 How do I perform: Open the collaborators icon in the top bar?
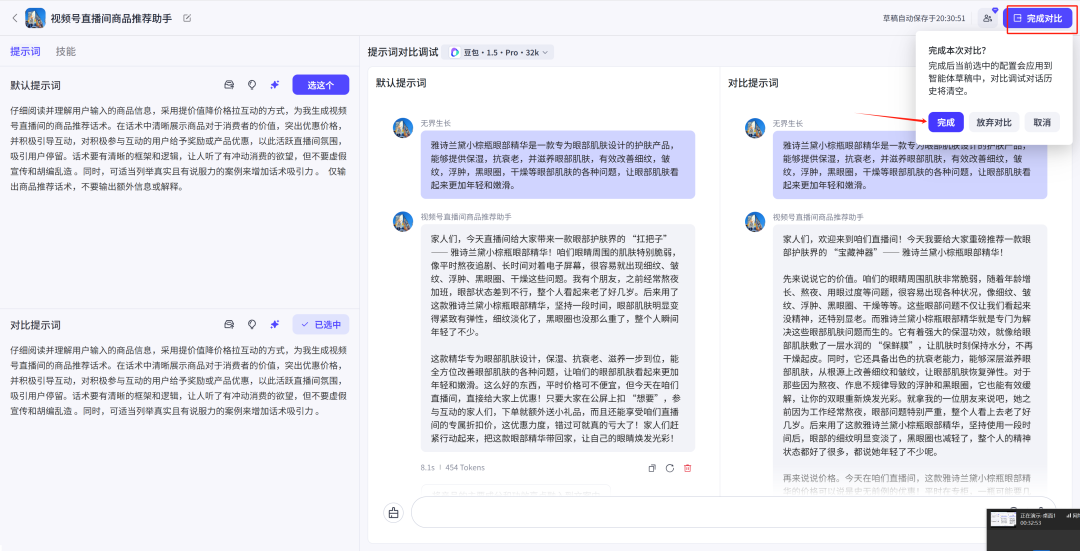988,18
